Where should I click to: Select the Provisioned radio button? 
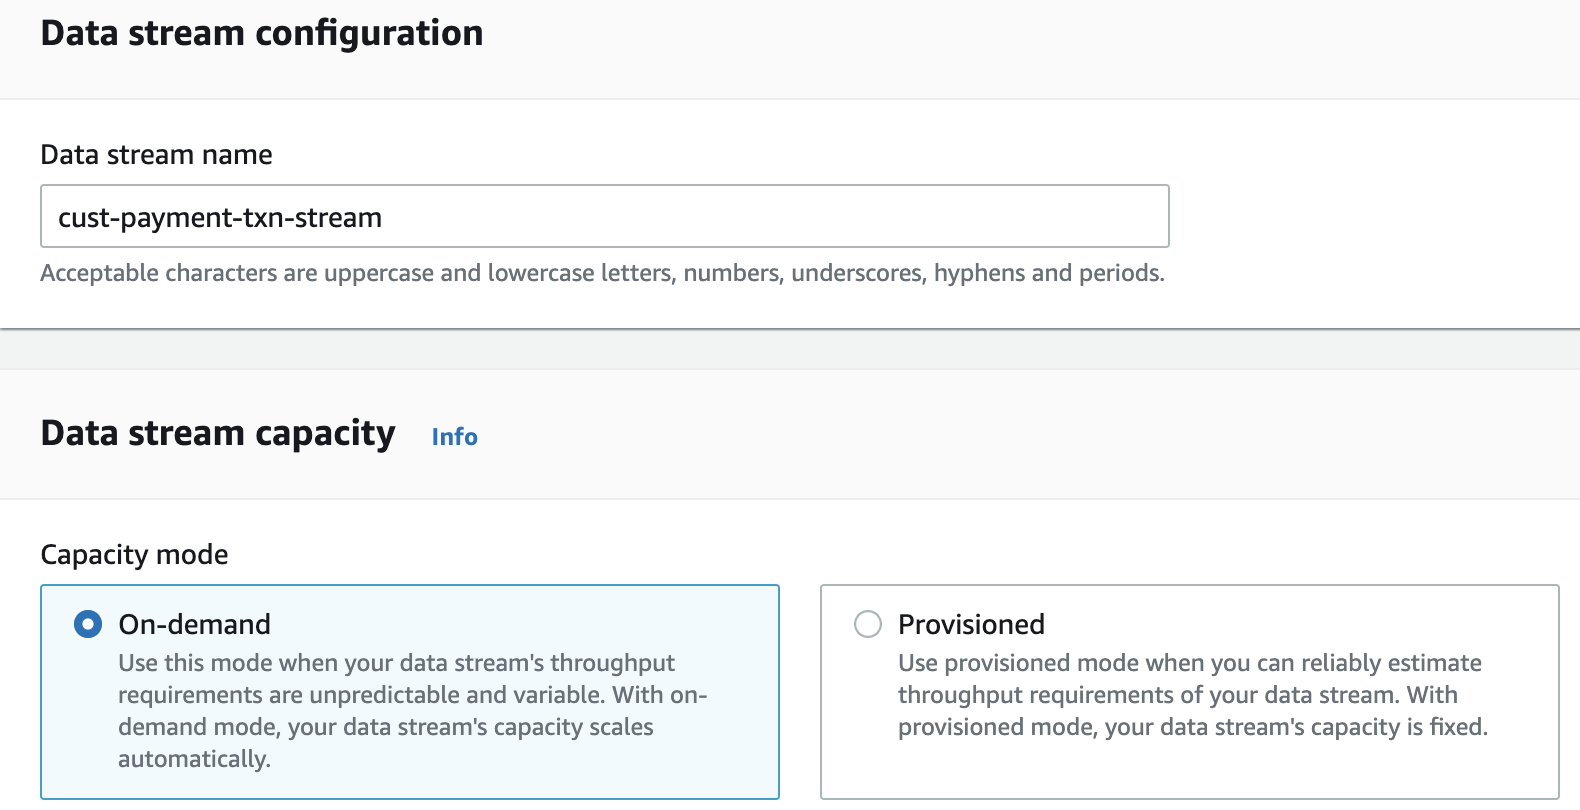pyautogui.click(x=868, y=625)
